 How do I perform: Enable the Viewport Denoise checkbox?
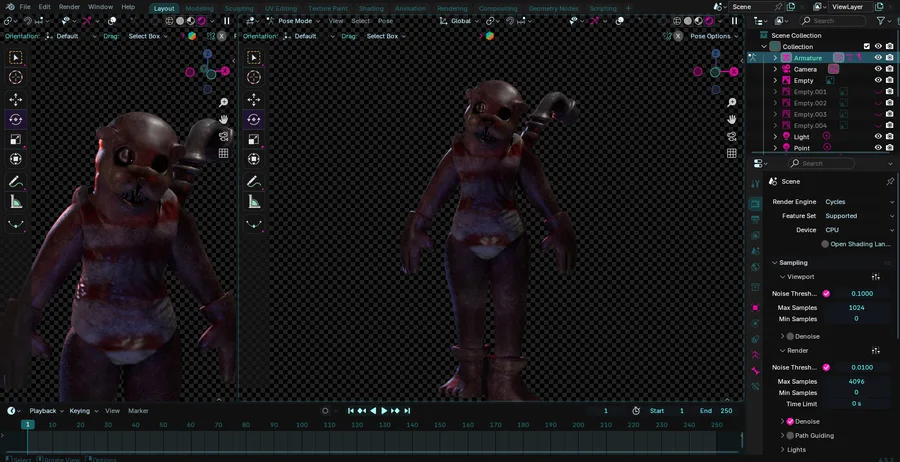(x=790, y=336)
